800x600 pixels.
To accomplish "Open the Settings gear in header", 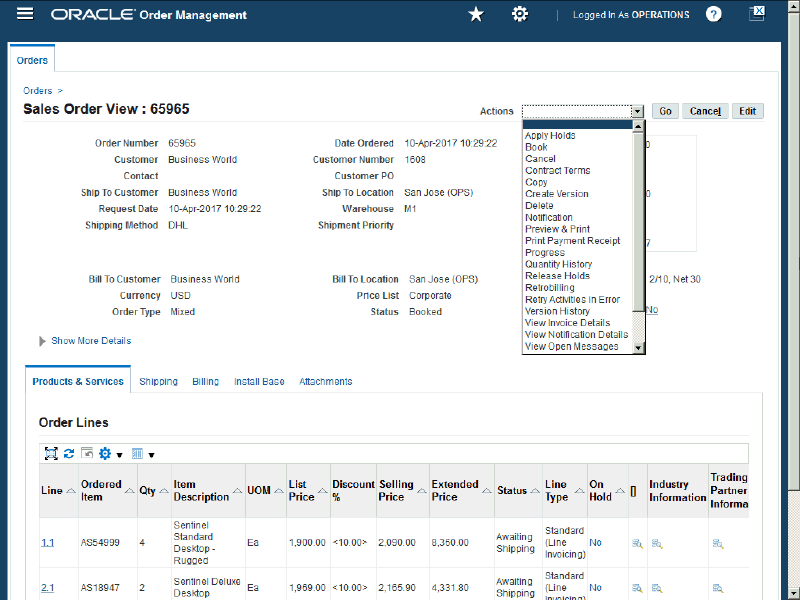I will (x=520, y=14).
